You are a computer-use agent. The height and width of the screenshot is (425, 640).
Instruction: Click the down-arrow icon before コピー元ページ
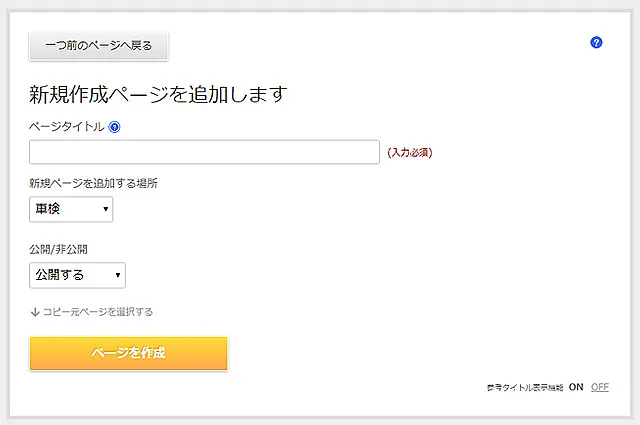click(35, 312)
